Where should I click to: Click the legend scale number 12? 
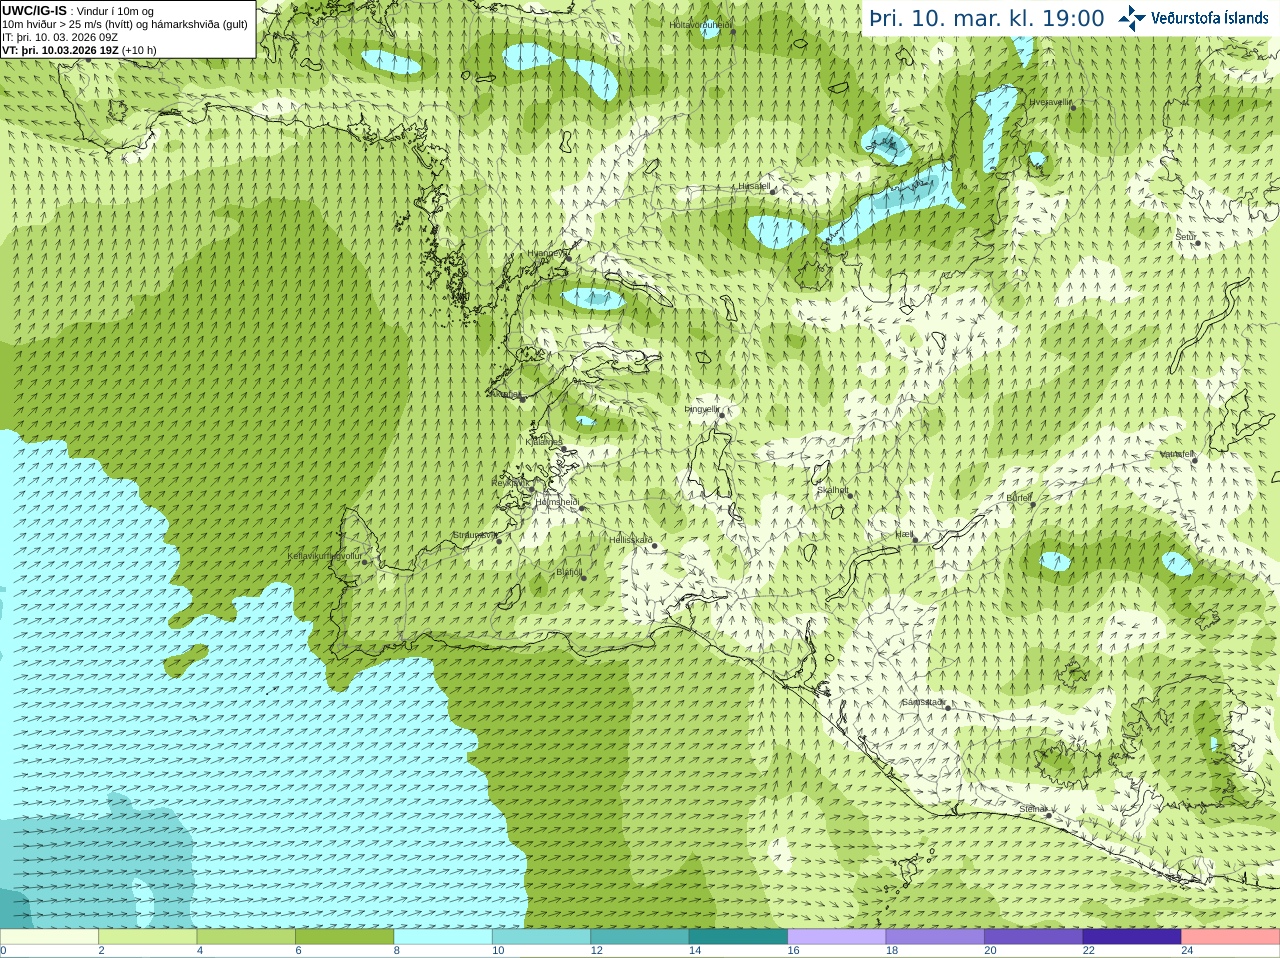596,951
